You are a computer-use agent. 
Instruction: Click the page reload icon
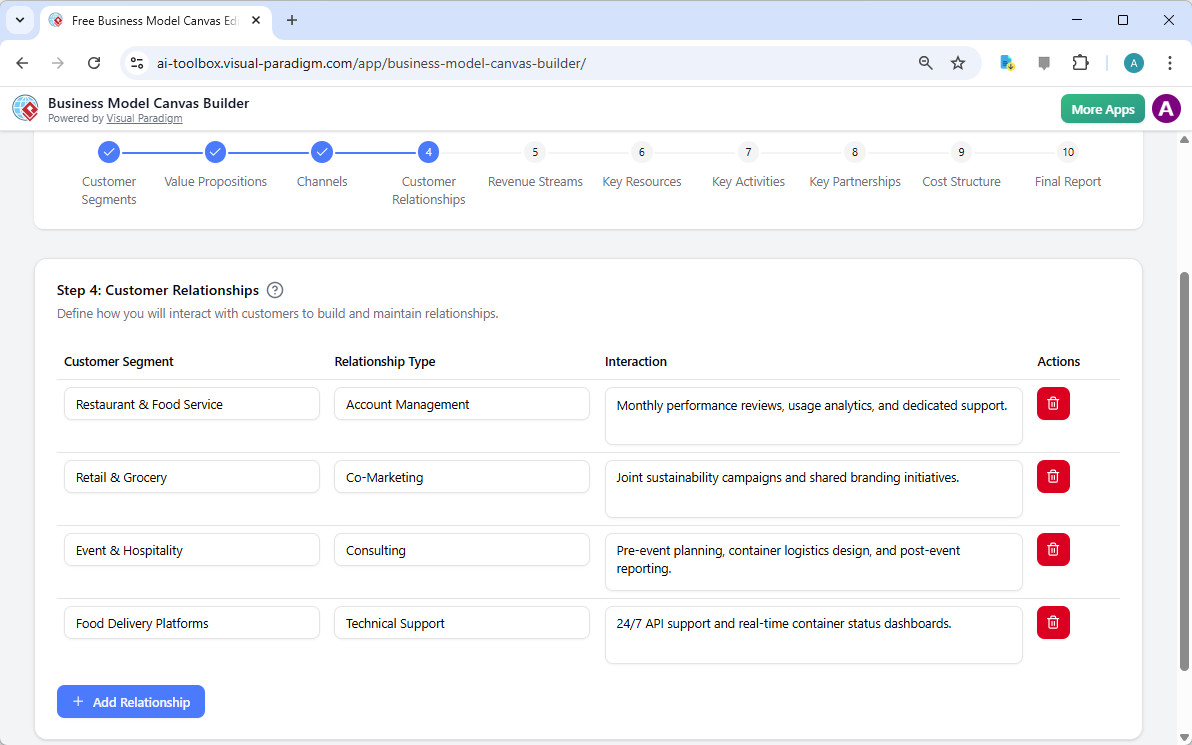pos(94,62)
